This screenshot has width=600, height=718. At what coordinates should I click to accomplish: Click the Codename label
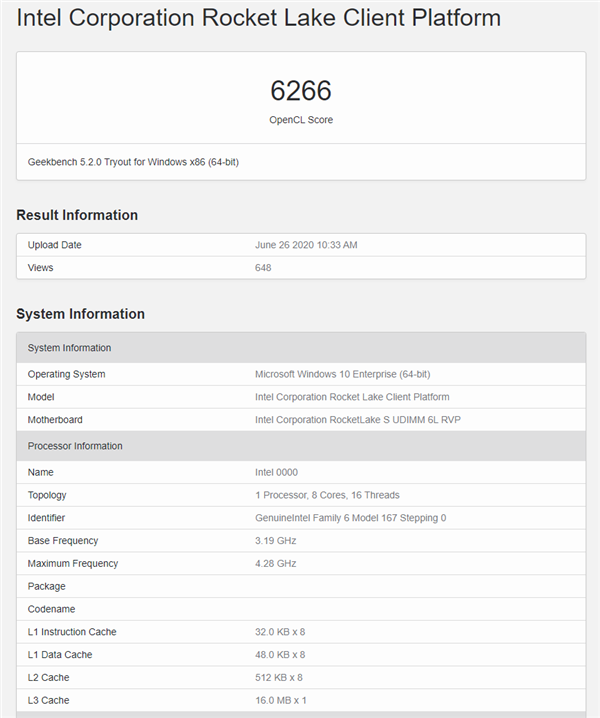pyautogui.click(x=51, y=609)
